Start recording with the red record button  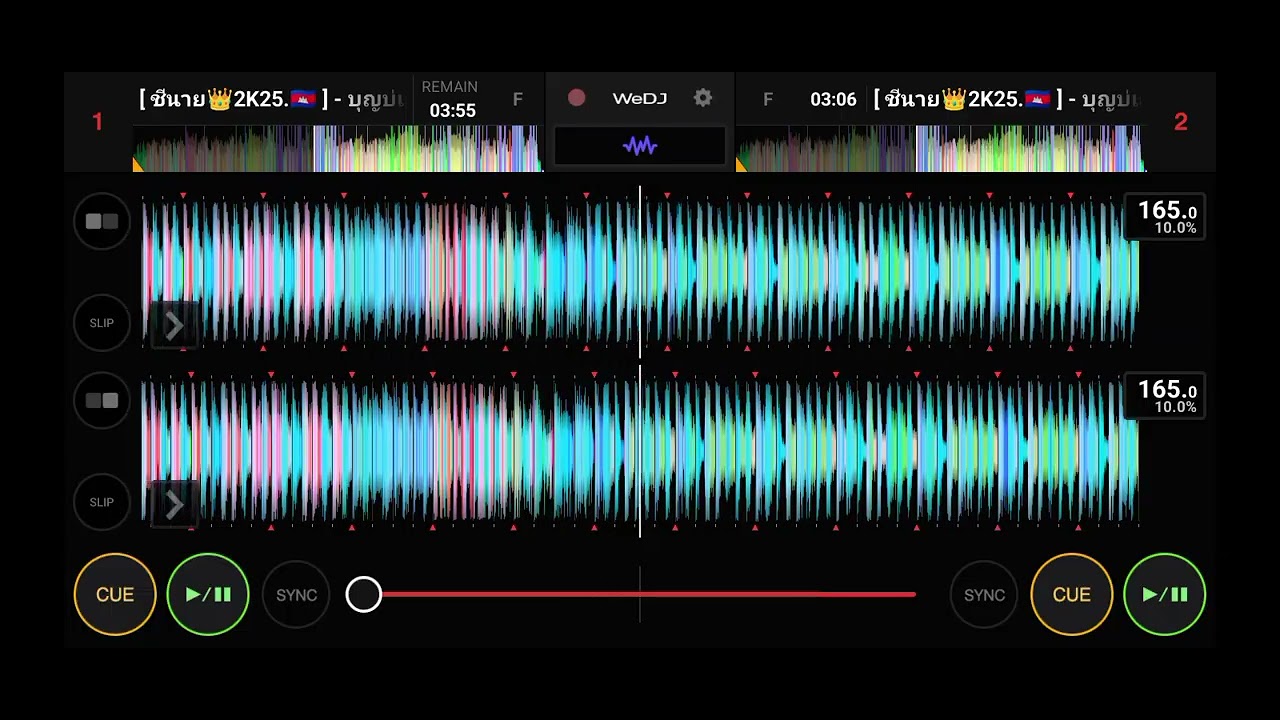coord(576,98)
